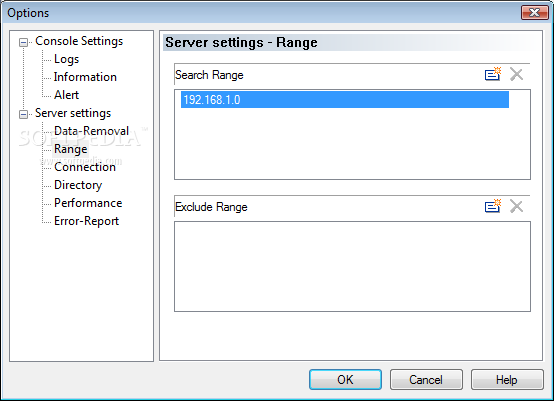Click the add-entry icon for Exclude Range

tap(493, 206)
